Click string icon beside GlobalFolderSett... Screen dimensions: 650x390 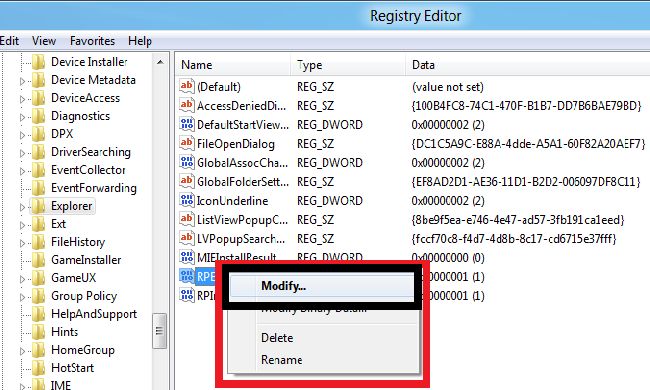point(187,181)
